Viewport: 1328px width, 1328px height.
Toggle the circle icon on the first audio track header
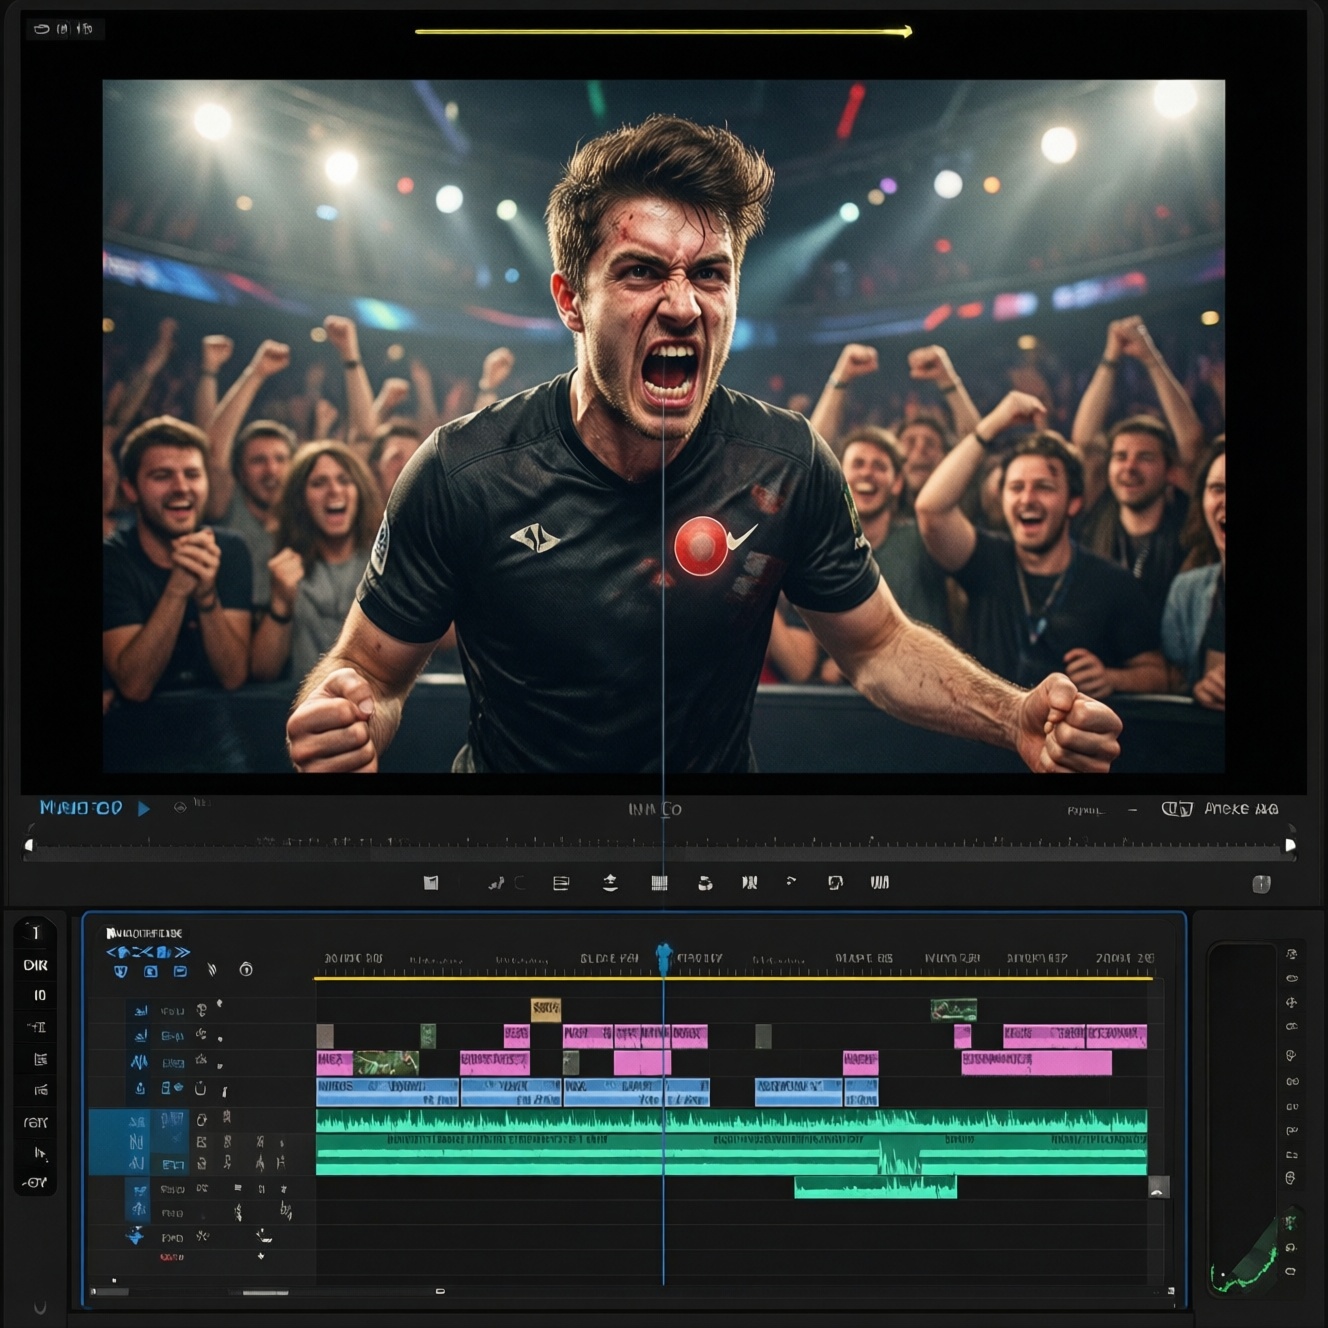tap(201, 1120)
